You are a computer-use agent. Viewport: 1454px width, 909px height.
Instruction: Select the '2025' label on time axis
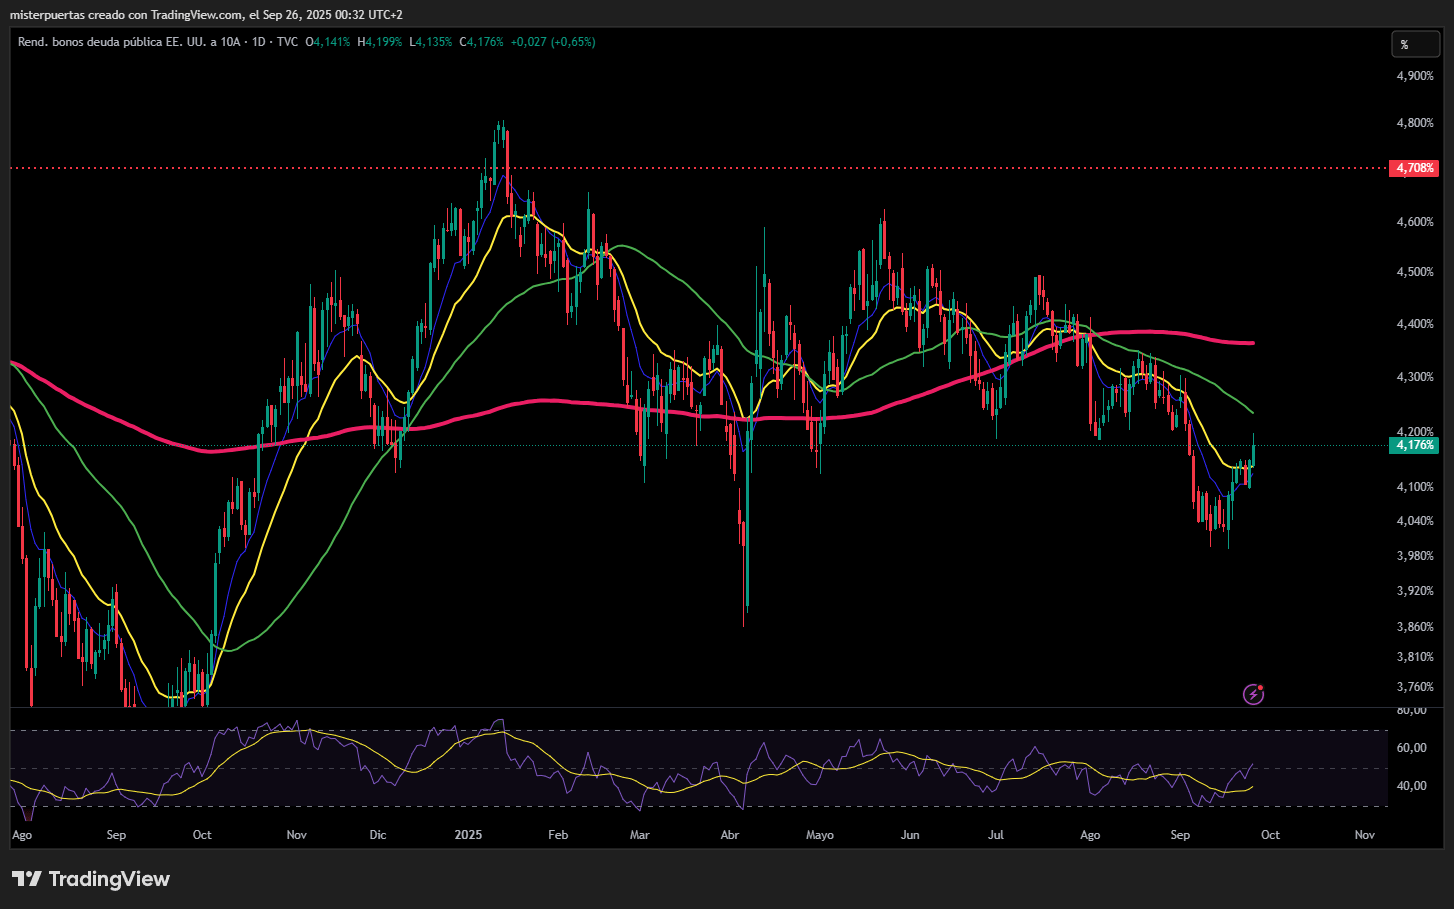pyautogui.click(x=468, y=835)
